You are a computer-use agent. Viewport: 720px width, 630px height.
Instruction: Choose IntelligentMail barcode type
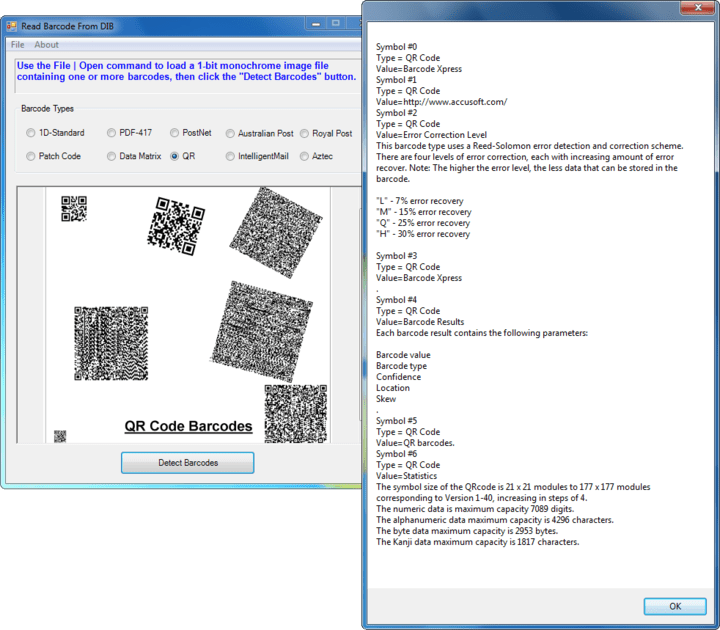pos(258,156)
